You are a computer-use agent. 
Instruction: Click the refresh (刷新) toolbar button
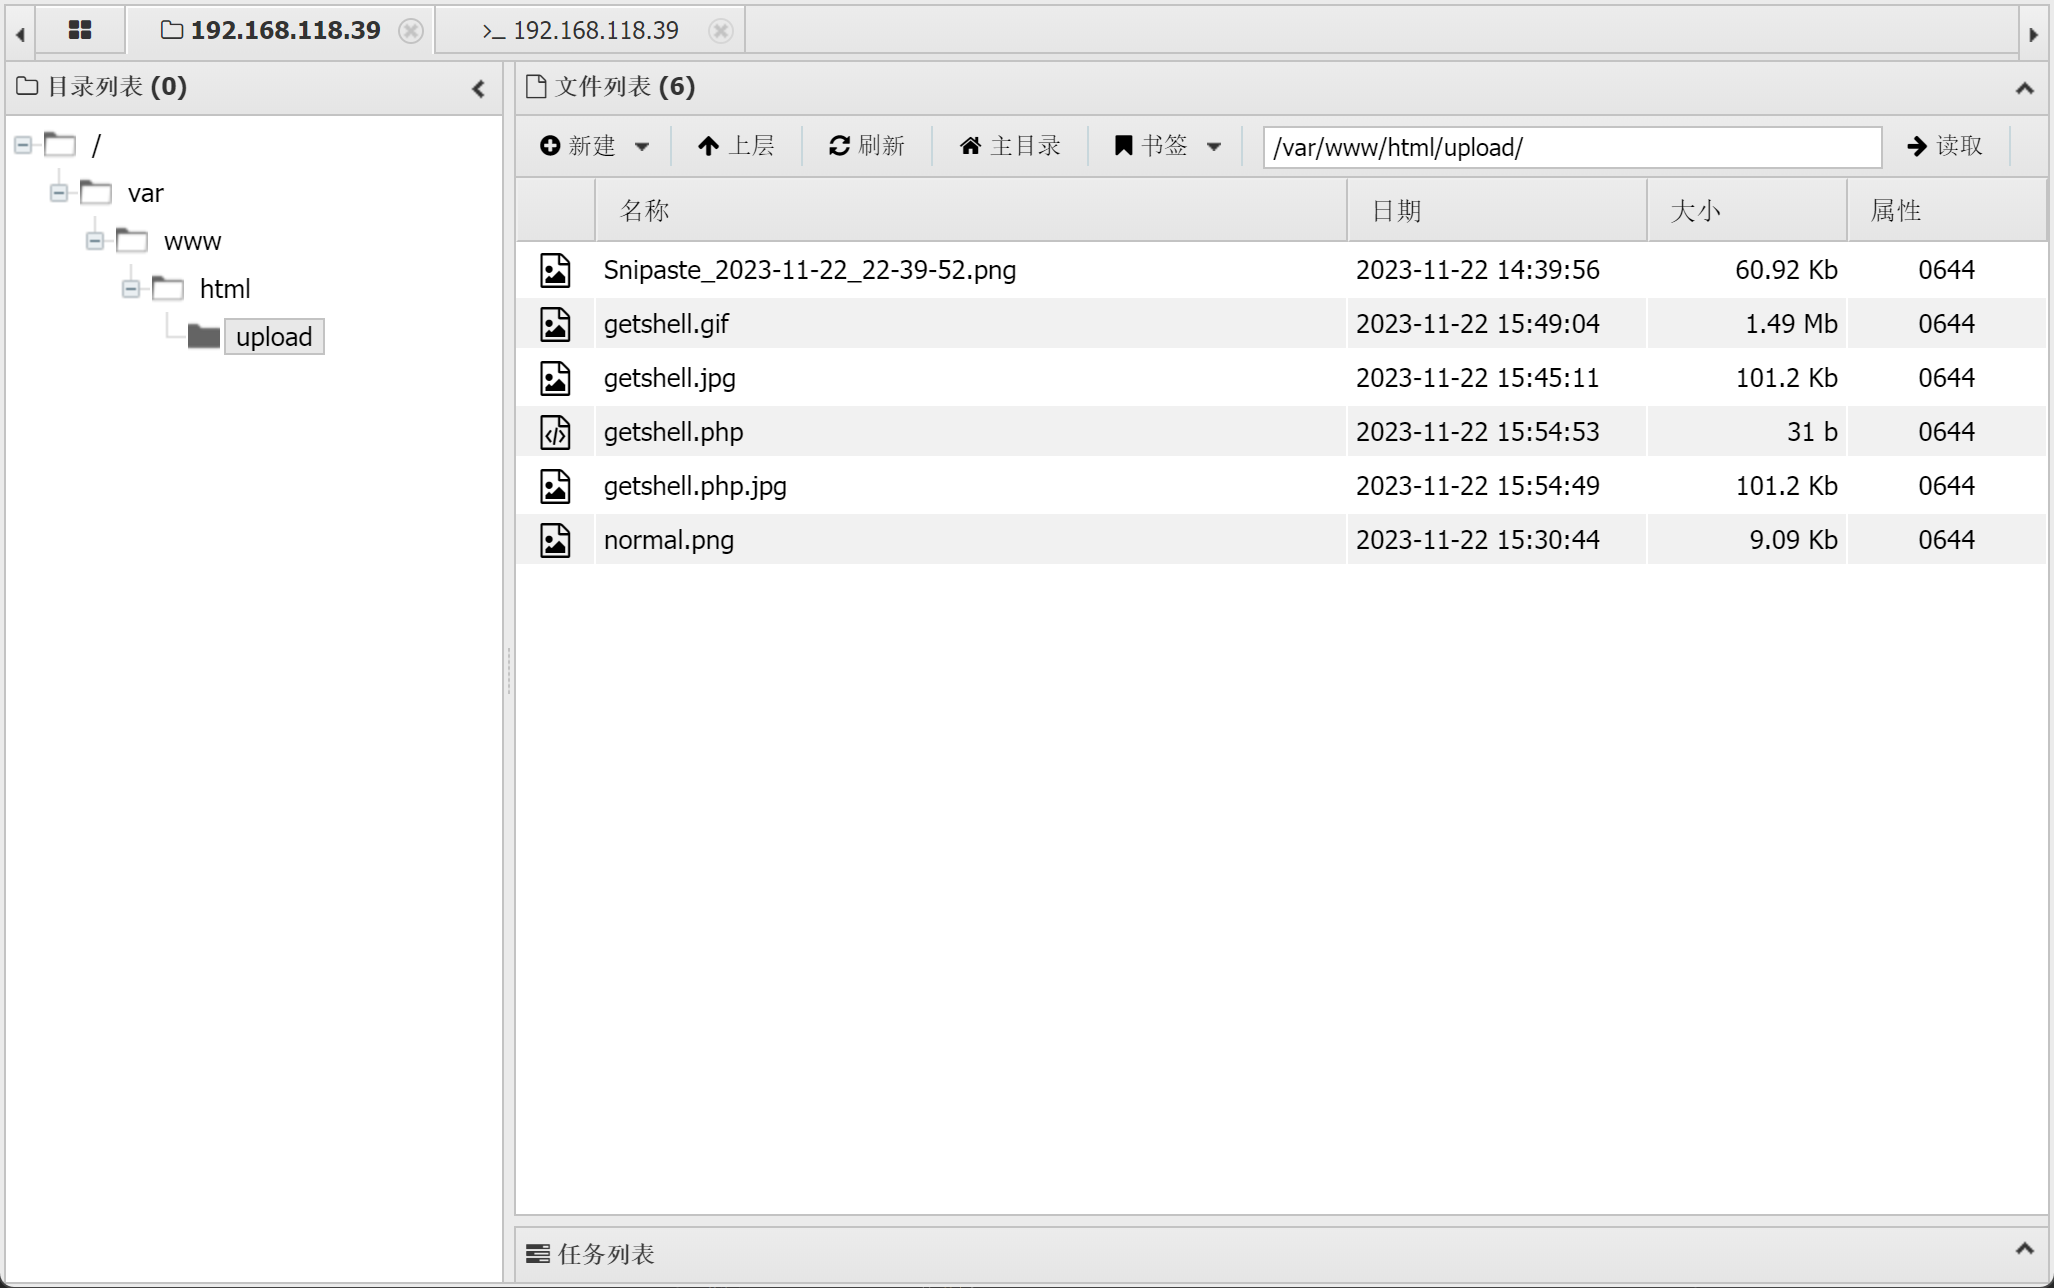click(866, 146)
